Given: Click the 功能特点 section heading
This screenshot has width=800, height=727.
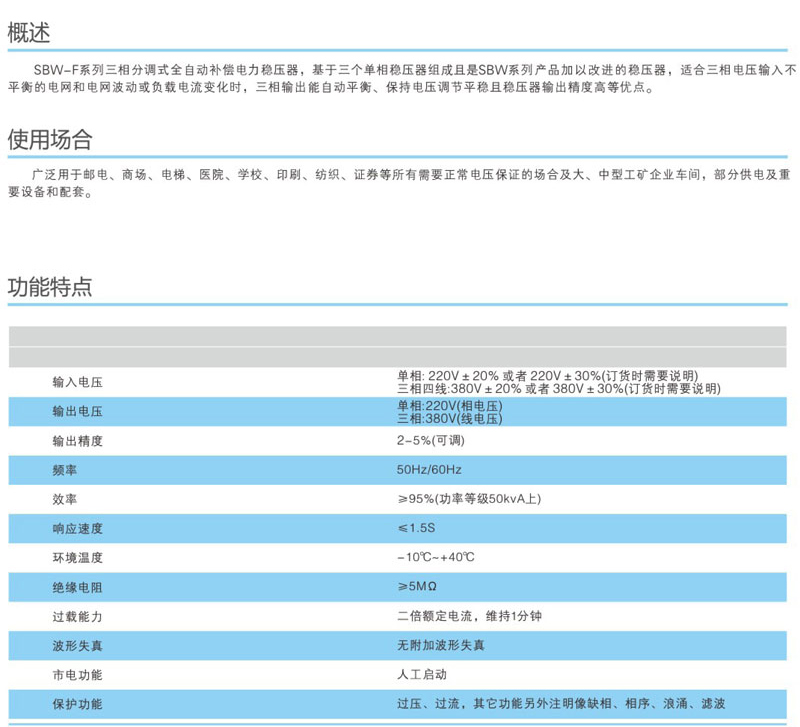Looking at the screenshot, I should pos(50,287).
